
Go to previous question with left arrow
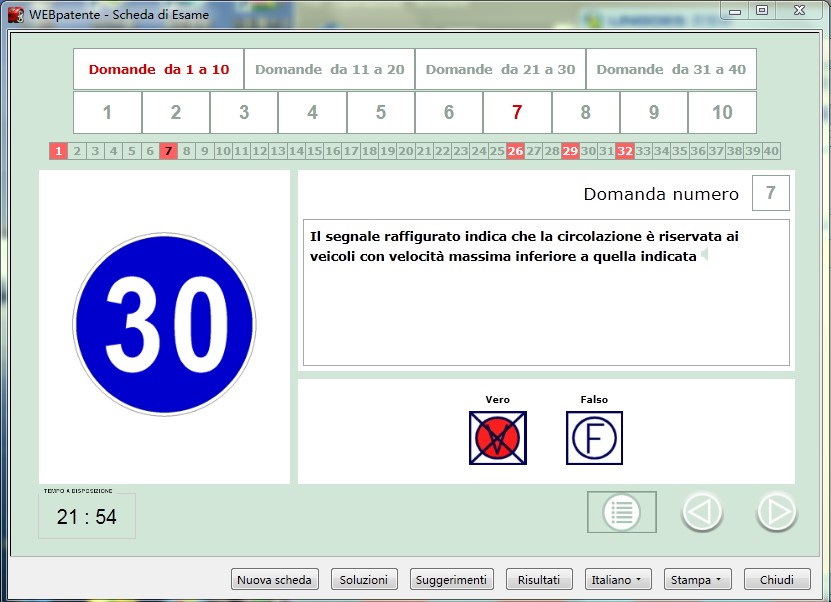click(702, 512)
